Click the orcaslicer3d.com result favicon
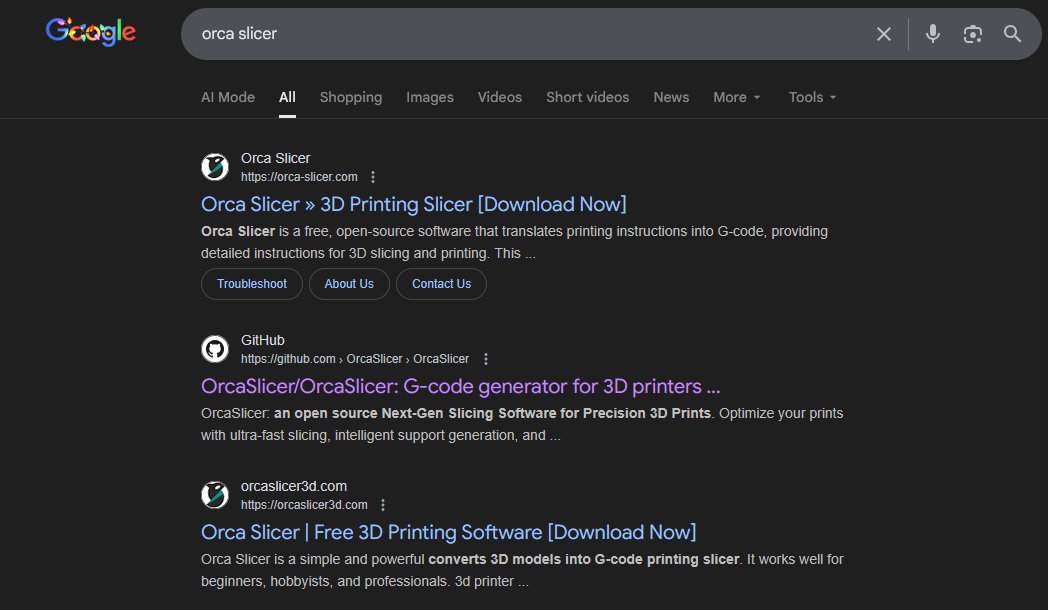1048x610 pixels. point(215,494)
